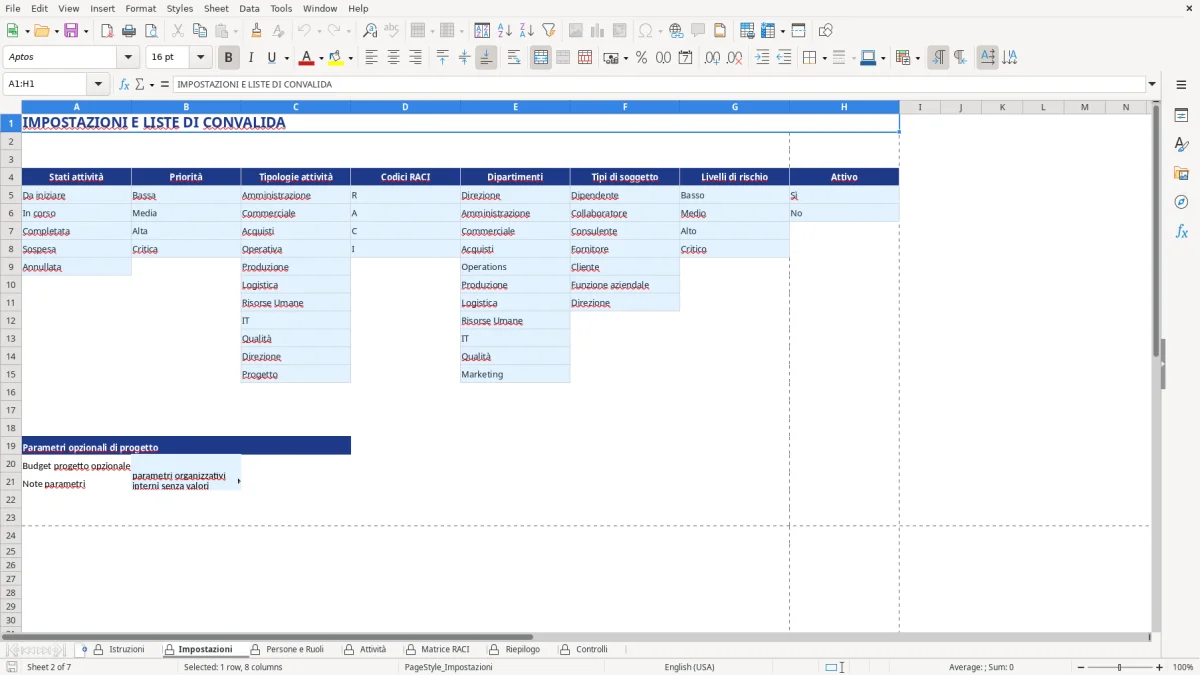
Task: Toggle Merge and Center cells
Action: point(541,58)
